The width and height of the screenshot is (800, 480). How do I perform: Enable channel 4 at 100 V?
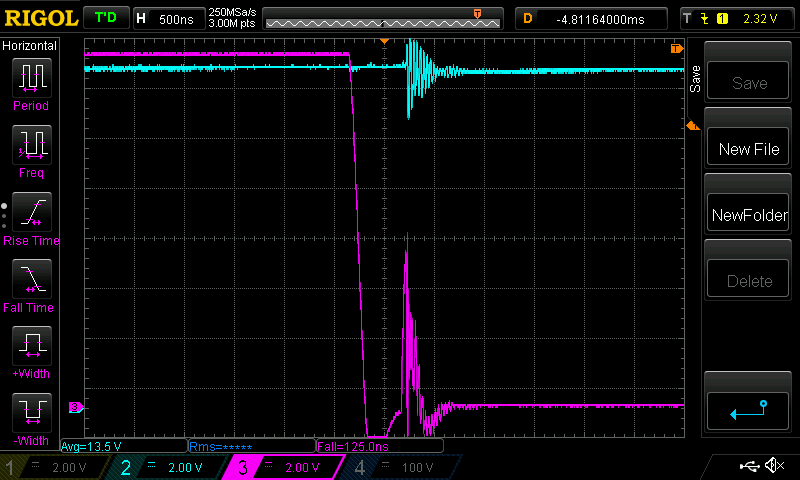tap(400, 467)
